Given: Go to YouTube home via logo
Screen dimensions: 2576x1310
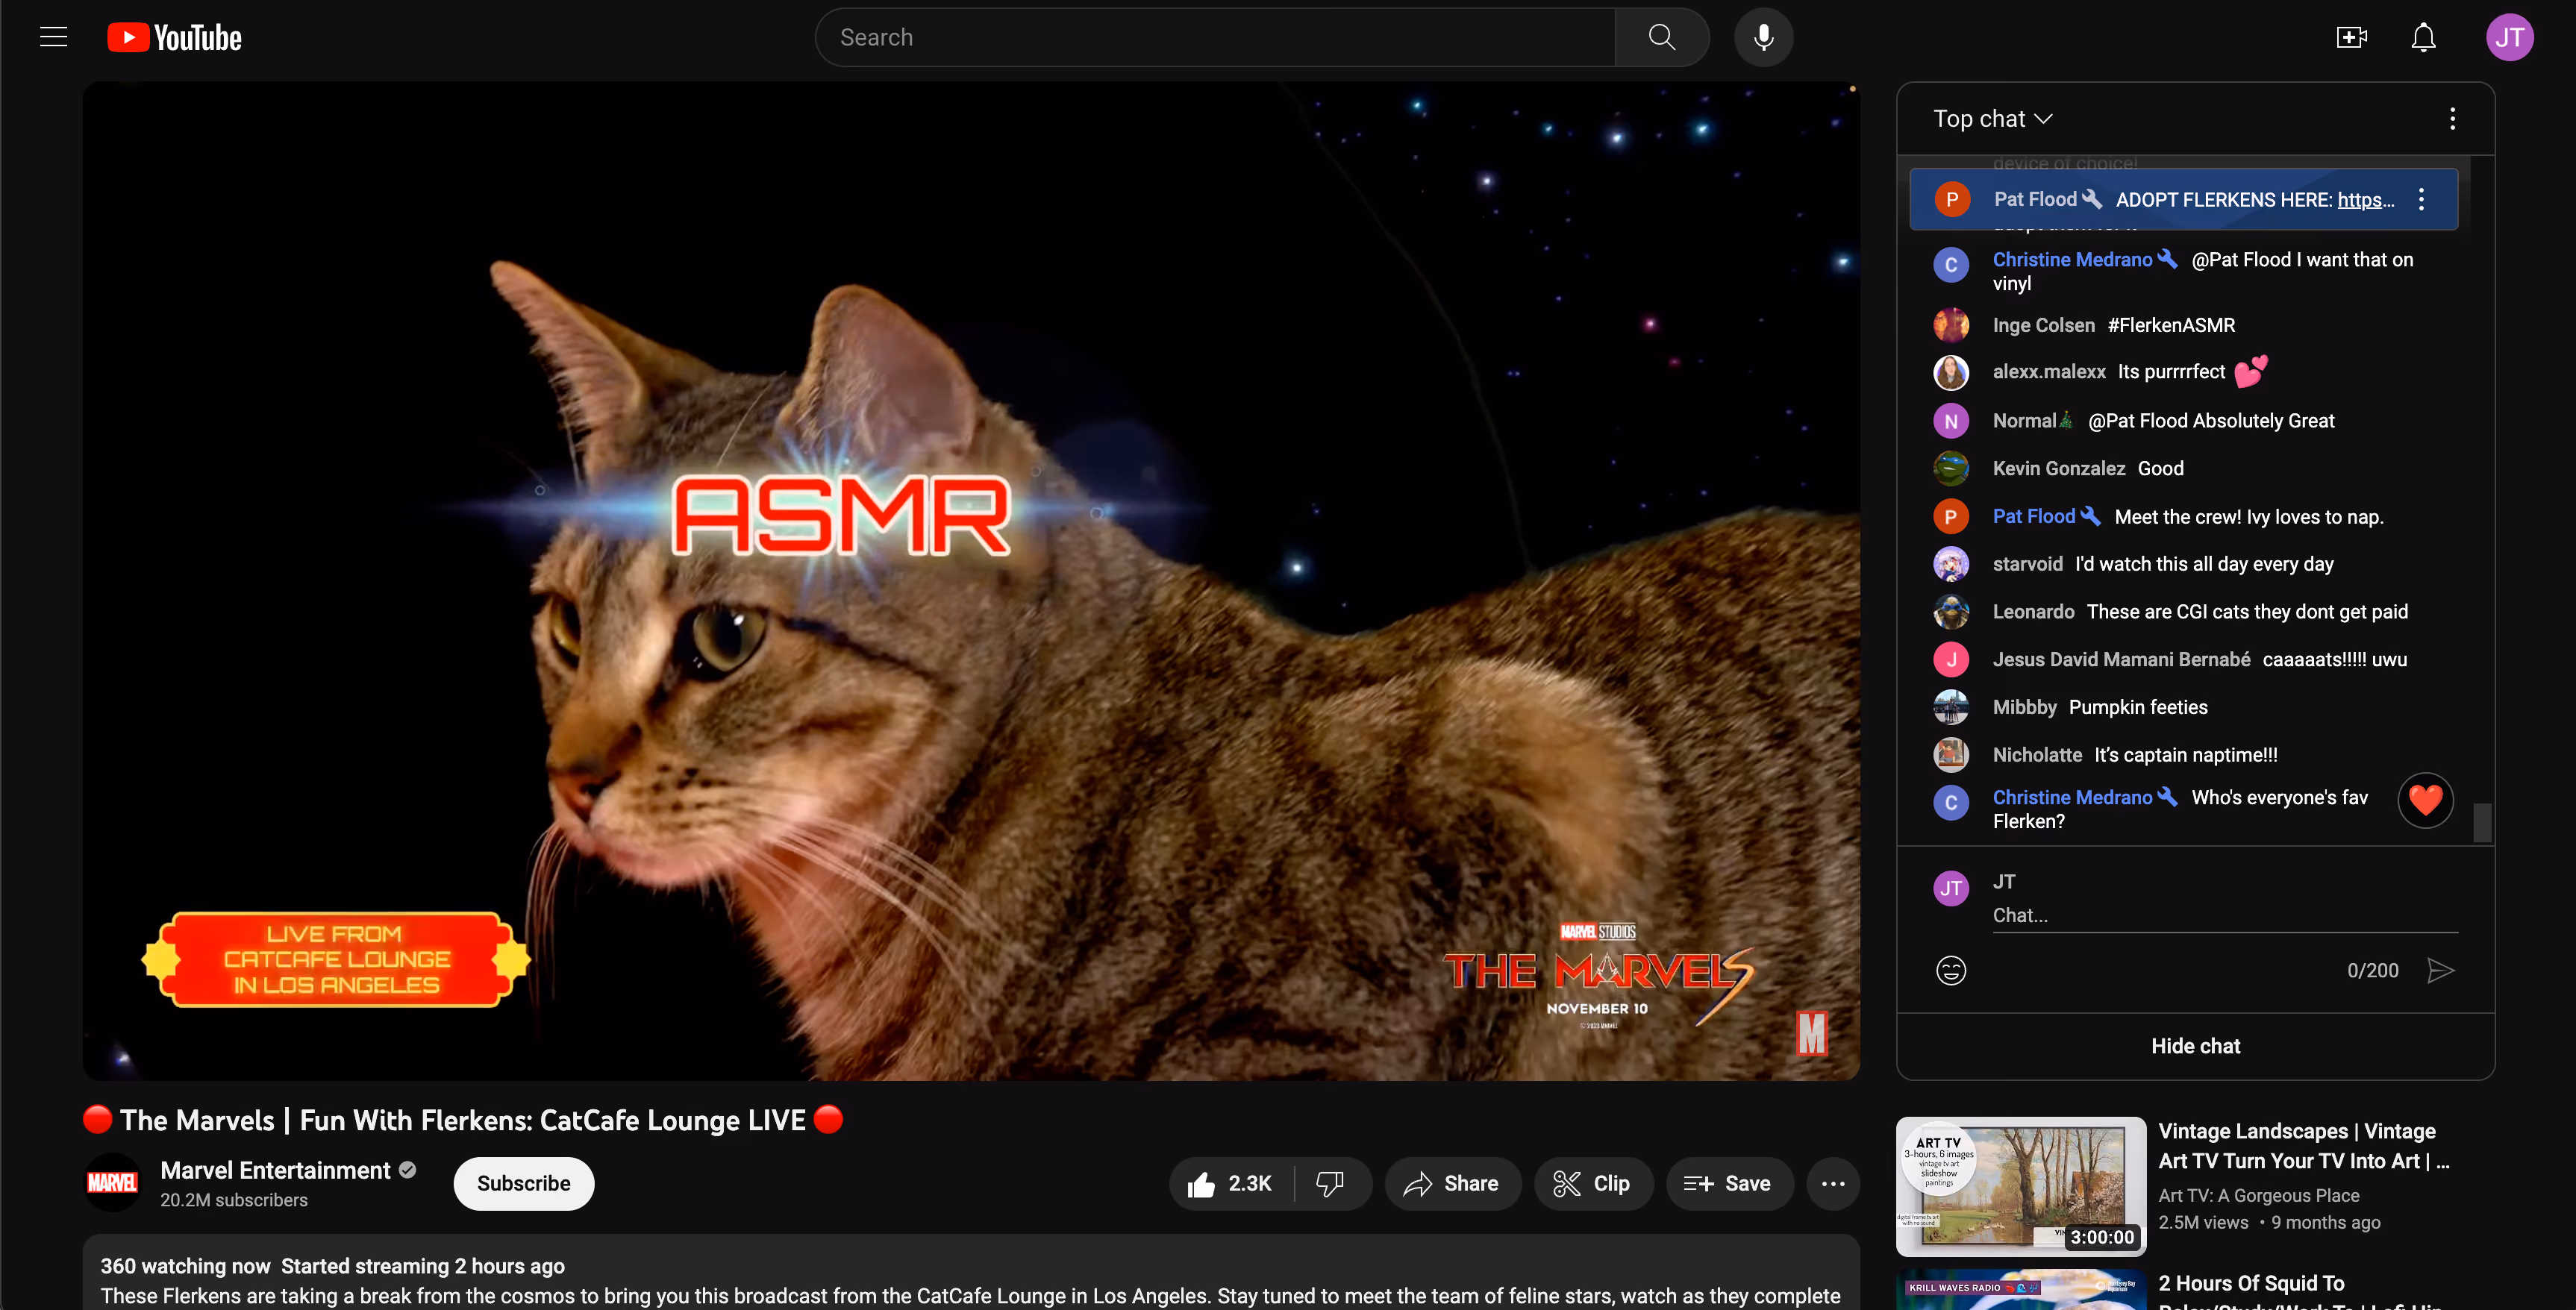Looking at the screenshot, I should point(175,38).
